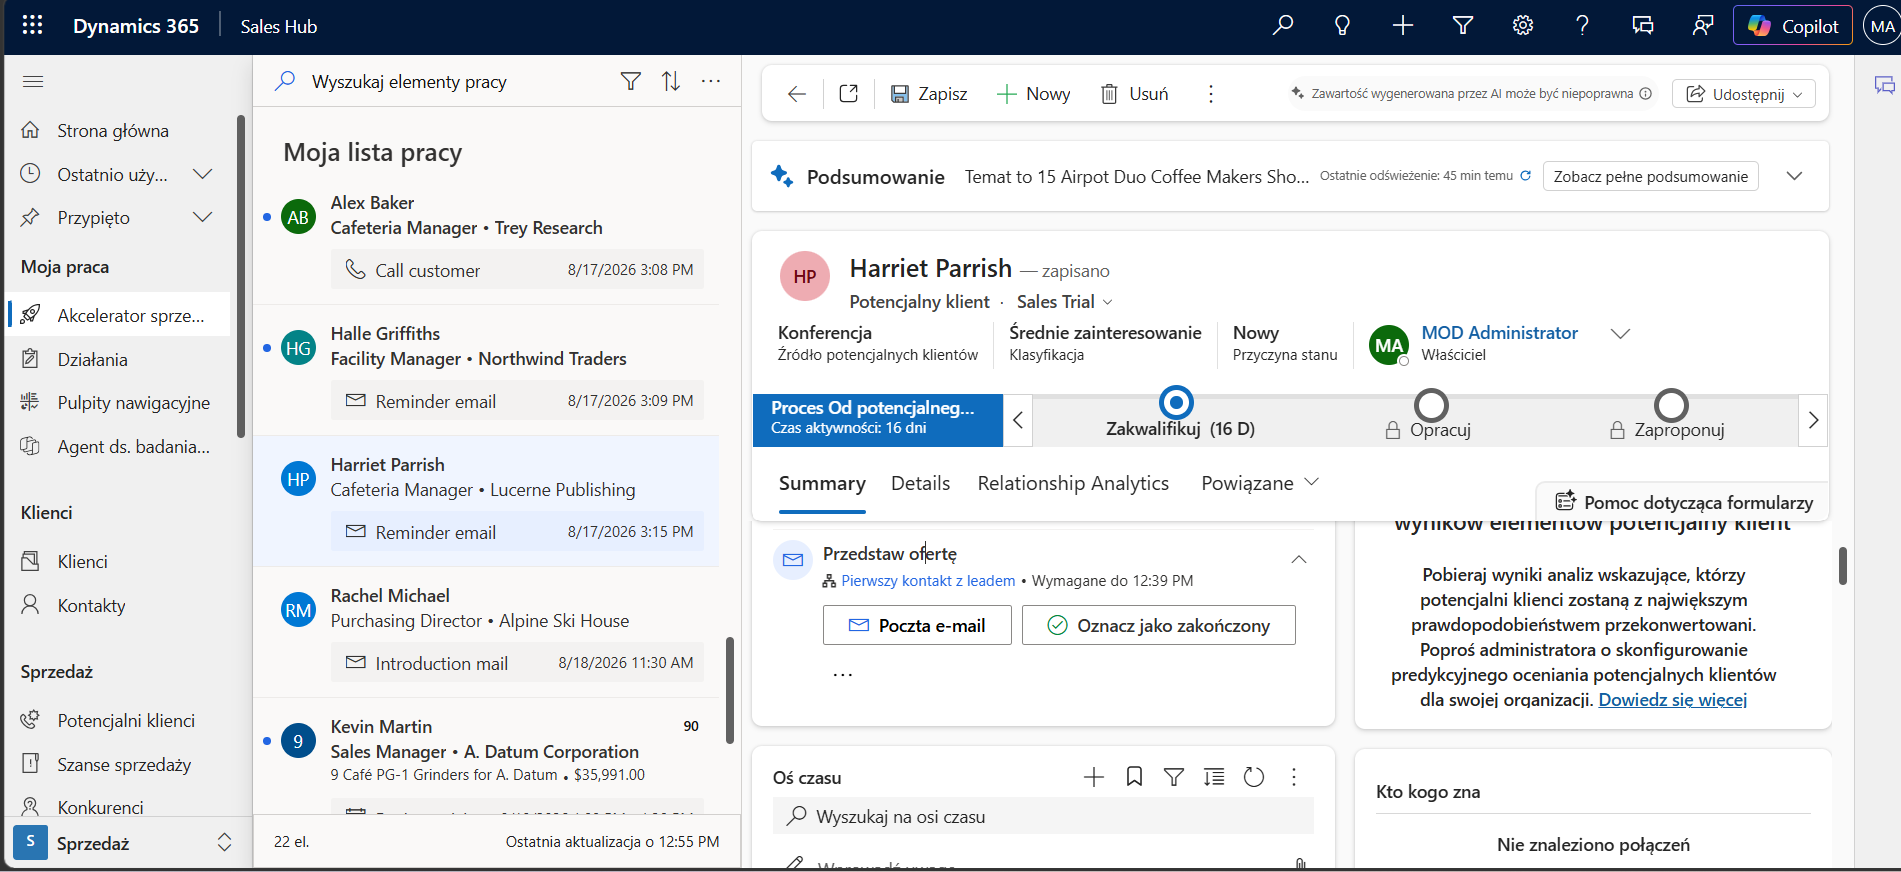Refresh the timeline
Image resolution: width=1901 pixels, height=872 pixels.
pyautogui.click(x=1254, y=777)
